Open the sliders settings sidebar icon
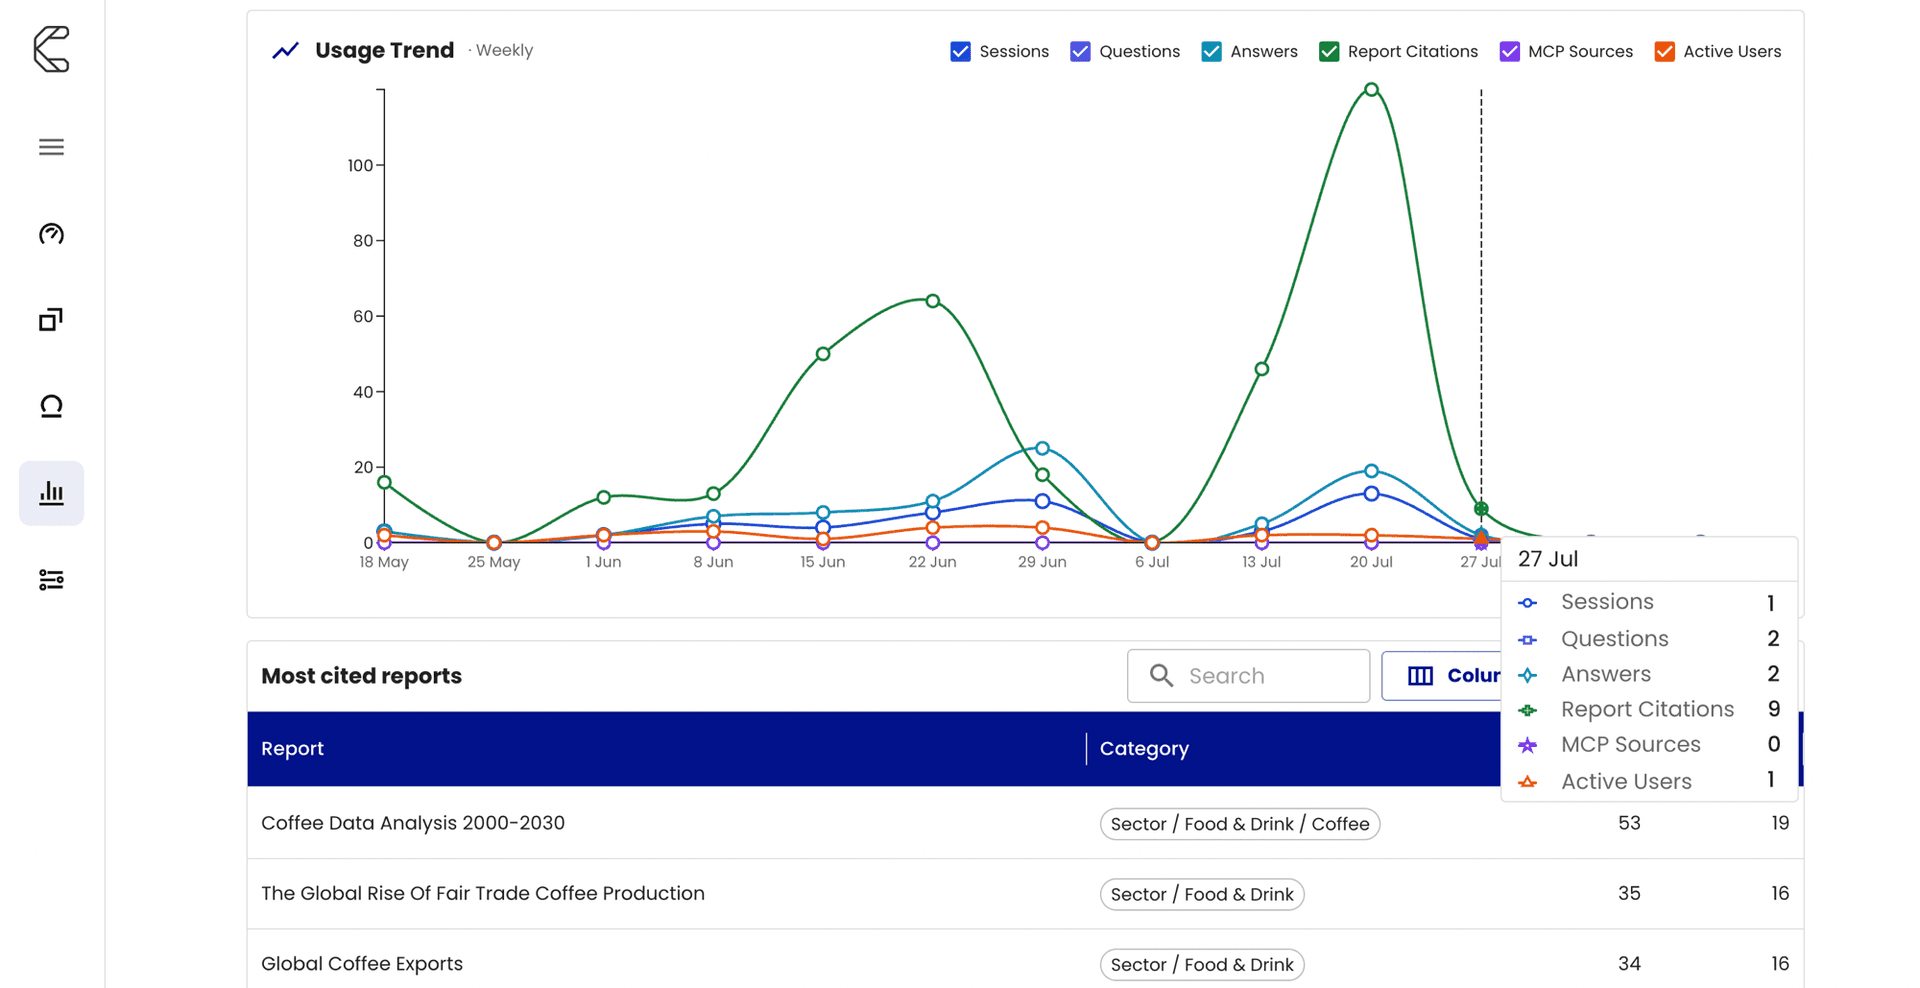 51,580
